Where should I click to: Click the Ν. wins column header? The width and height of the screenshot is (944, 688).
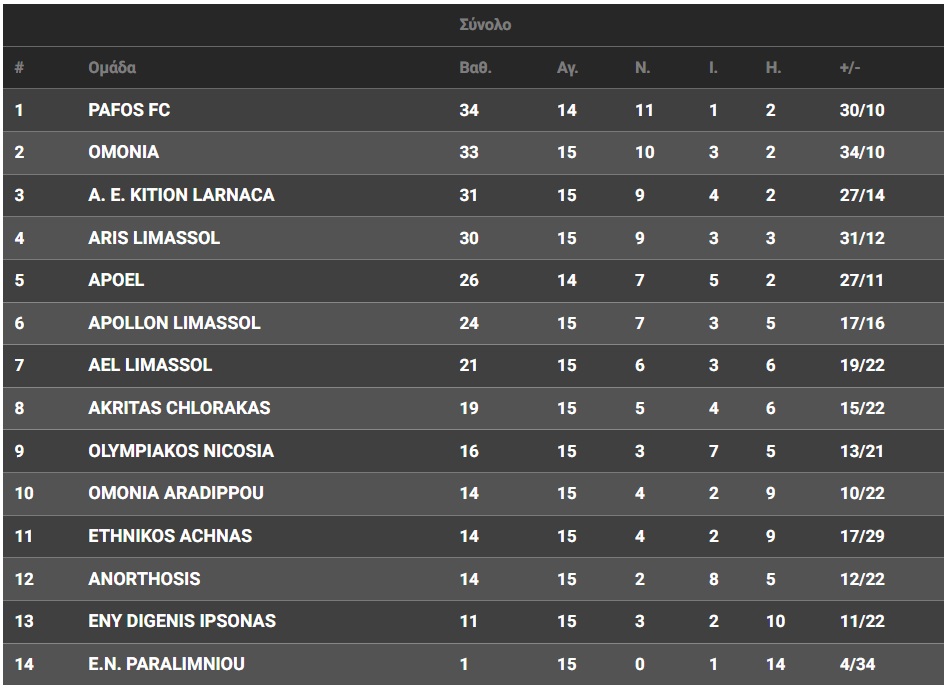[642, 68]
